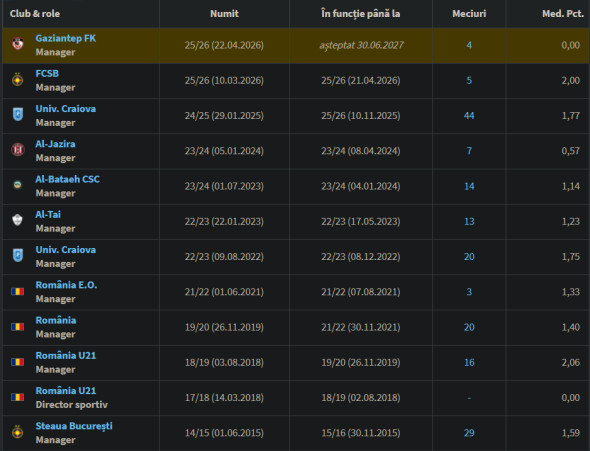This screenshot has width=590, height=451.
Task: Open the România E.O. team link
Action: 66,285
